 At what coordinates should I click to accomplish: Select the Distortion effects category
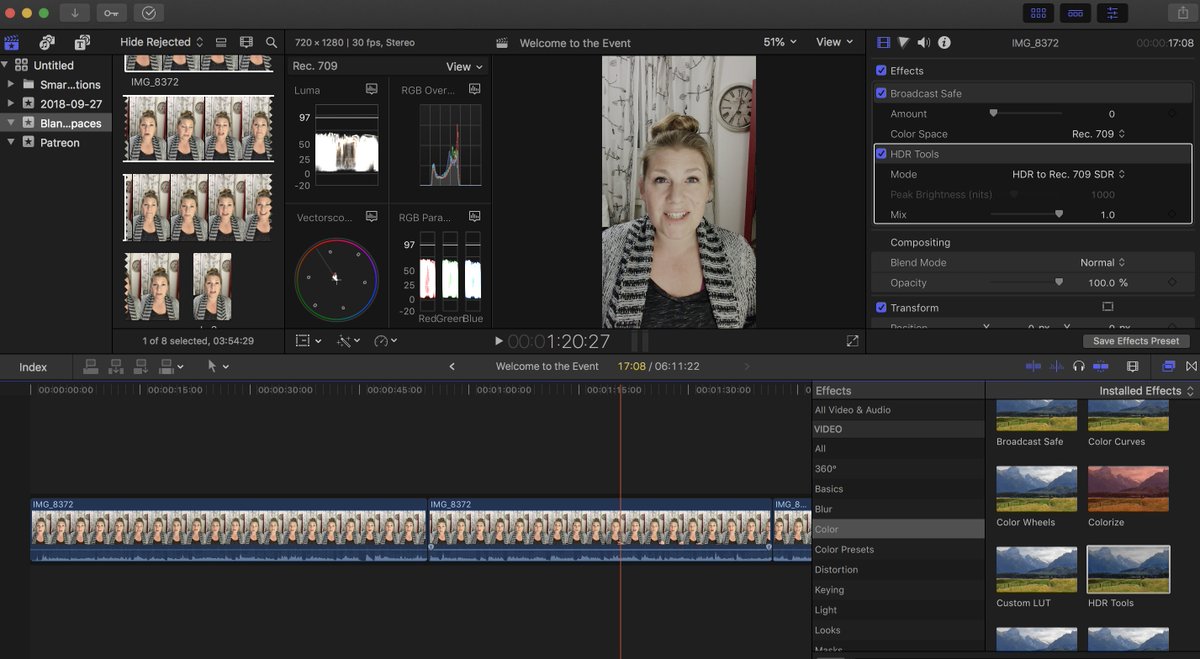[898, 570]
